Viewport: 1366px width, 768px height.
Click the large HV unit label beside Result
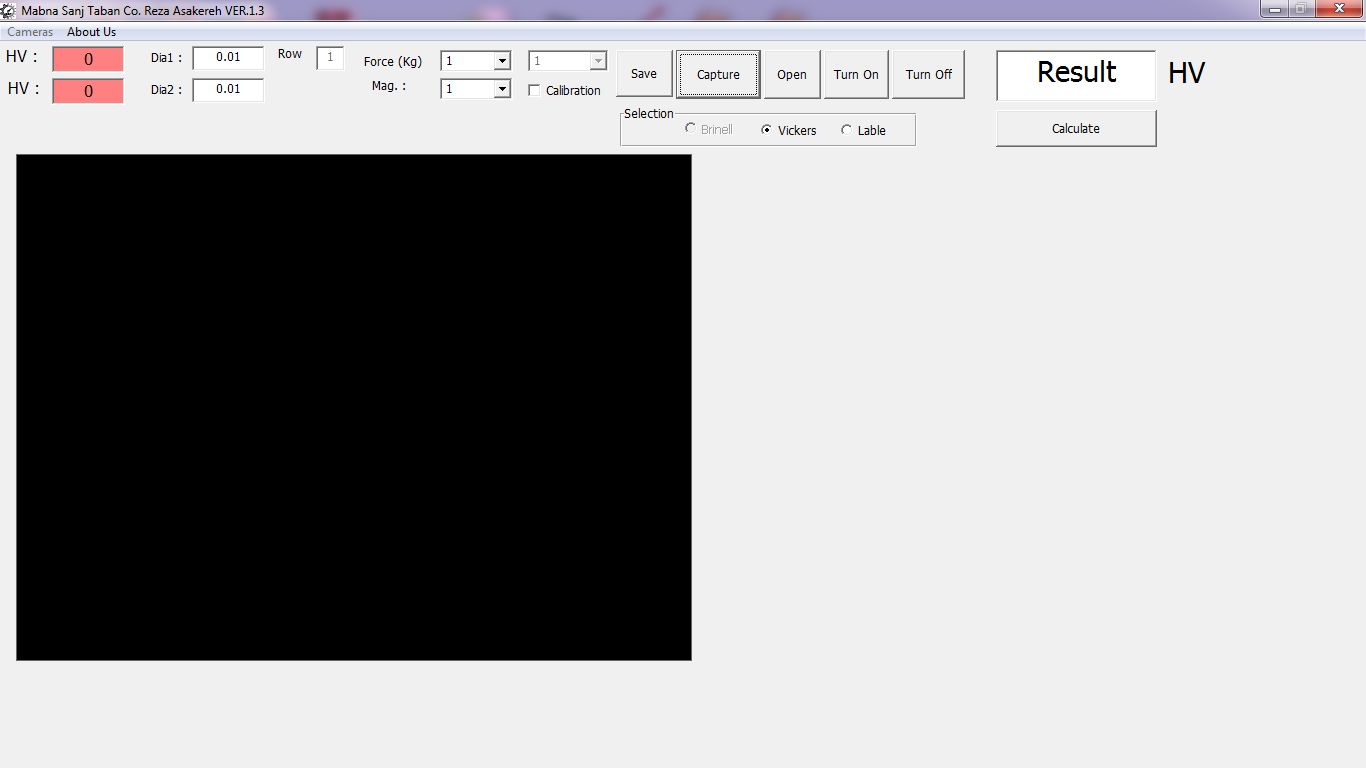(1186, 73)
